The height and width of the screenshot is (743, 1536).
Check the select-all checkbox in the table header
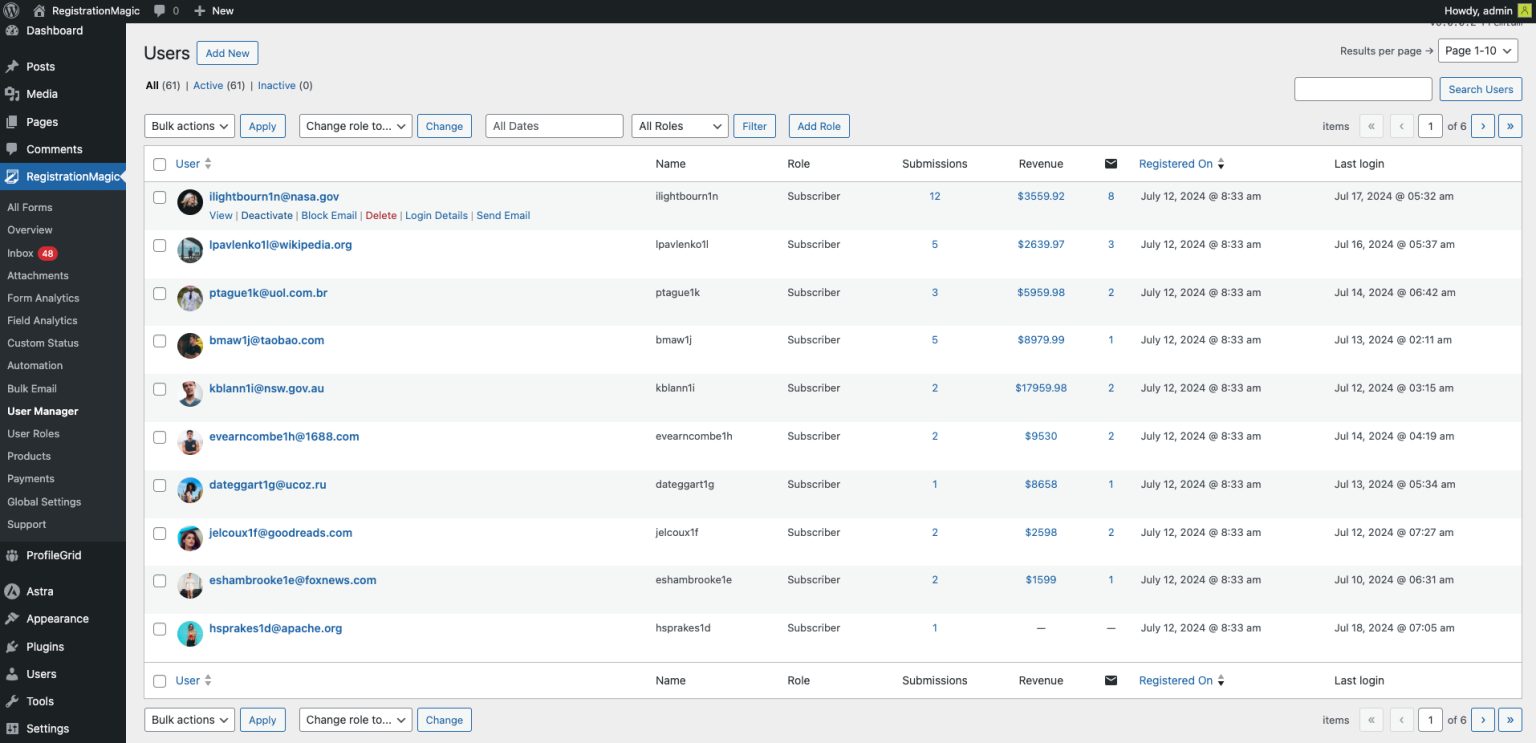(159, 163)
